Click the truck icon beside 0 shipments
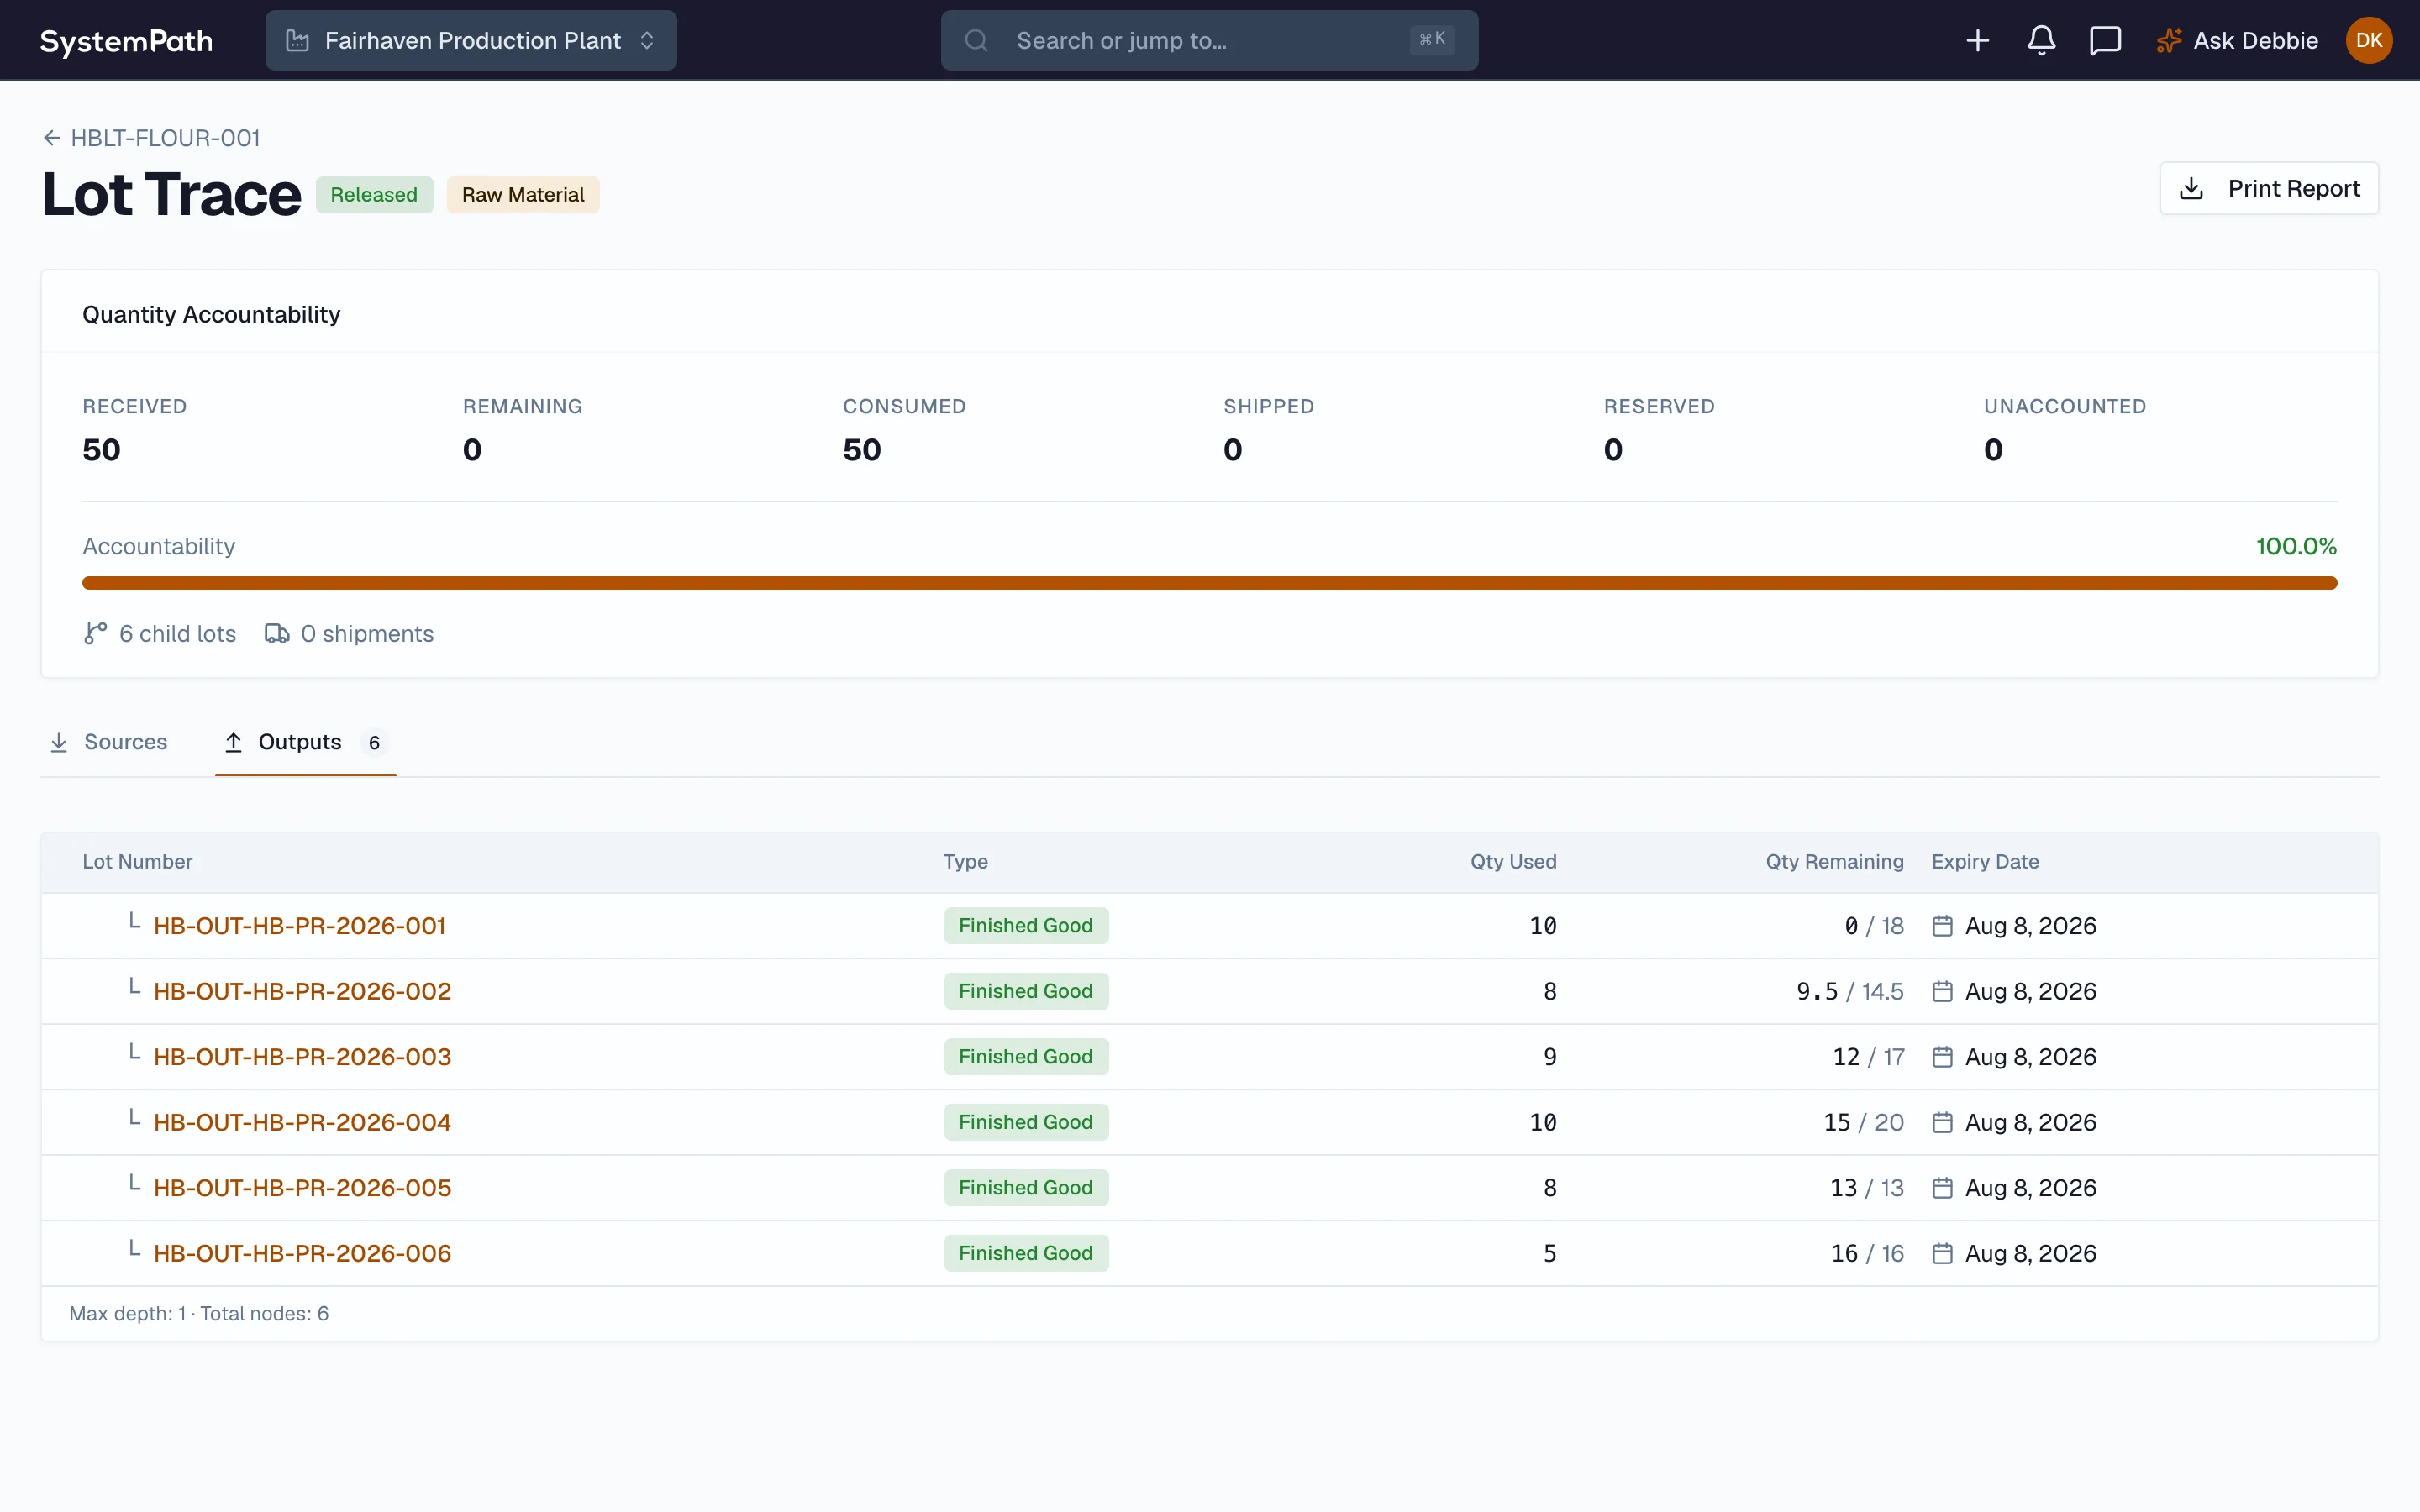Viewport: 2420px width, 1512px height. (x=277, y=634)
